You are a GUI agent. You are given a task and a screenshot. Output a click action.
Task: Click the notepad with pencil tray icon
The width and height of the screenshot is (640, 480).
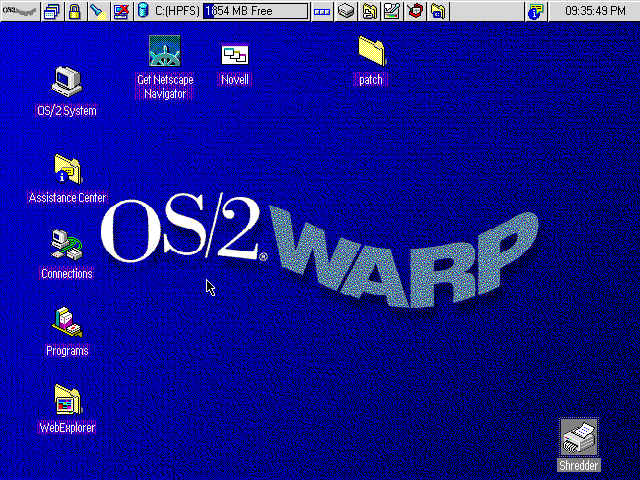click(x=392, y=11)
